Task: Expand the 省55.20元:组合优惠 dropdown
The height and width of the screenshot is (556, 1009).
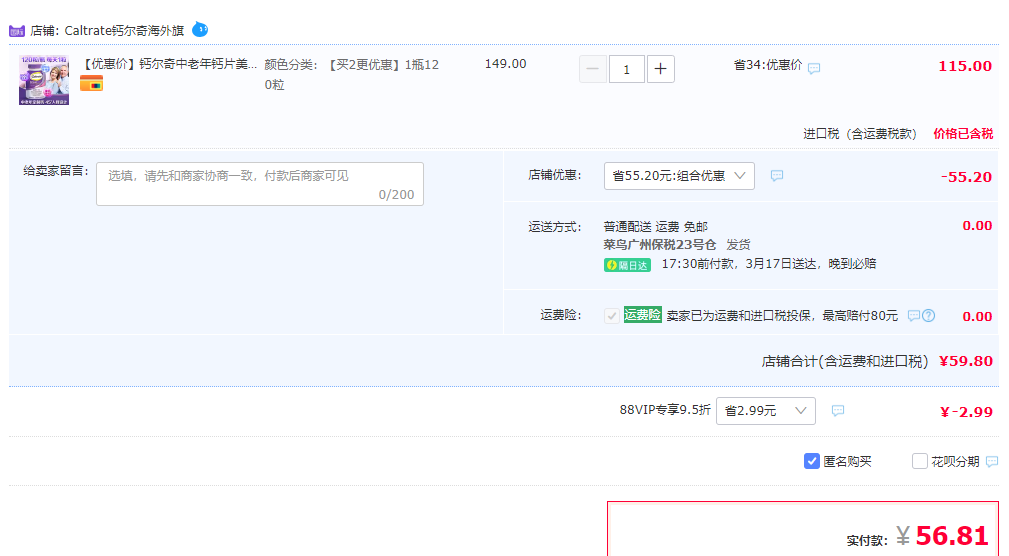Action: pyautogui.click(x=679, y=176)
